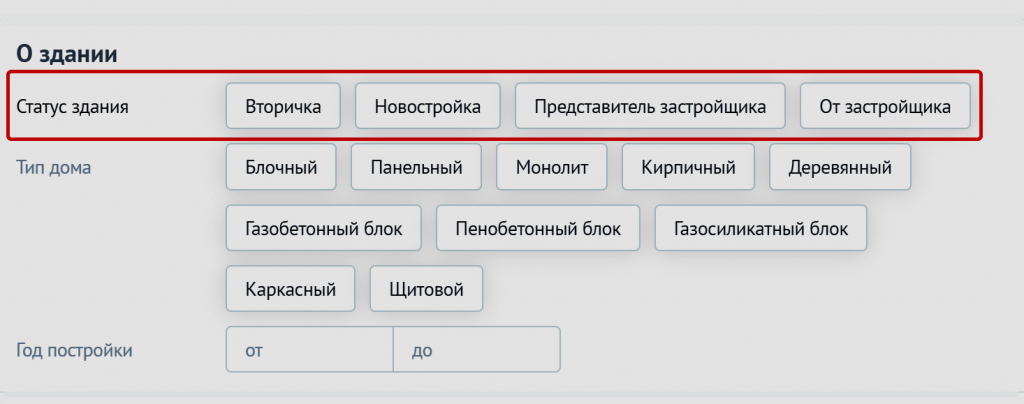Toggle Представитель застройщика option

tap(650, 106)
